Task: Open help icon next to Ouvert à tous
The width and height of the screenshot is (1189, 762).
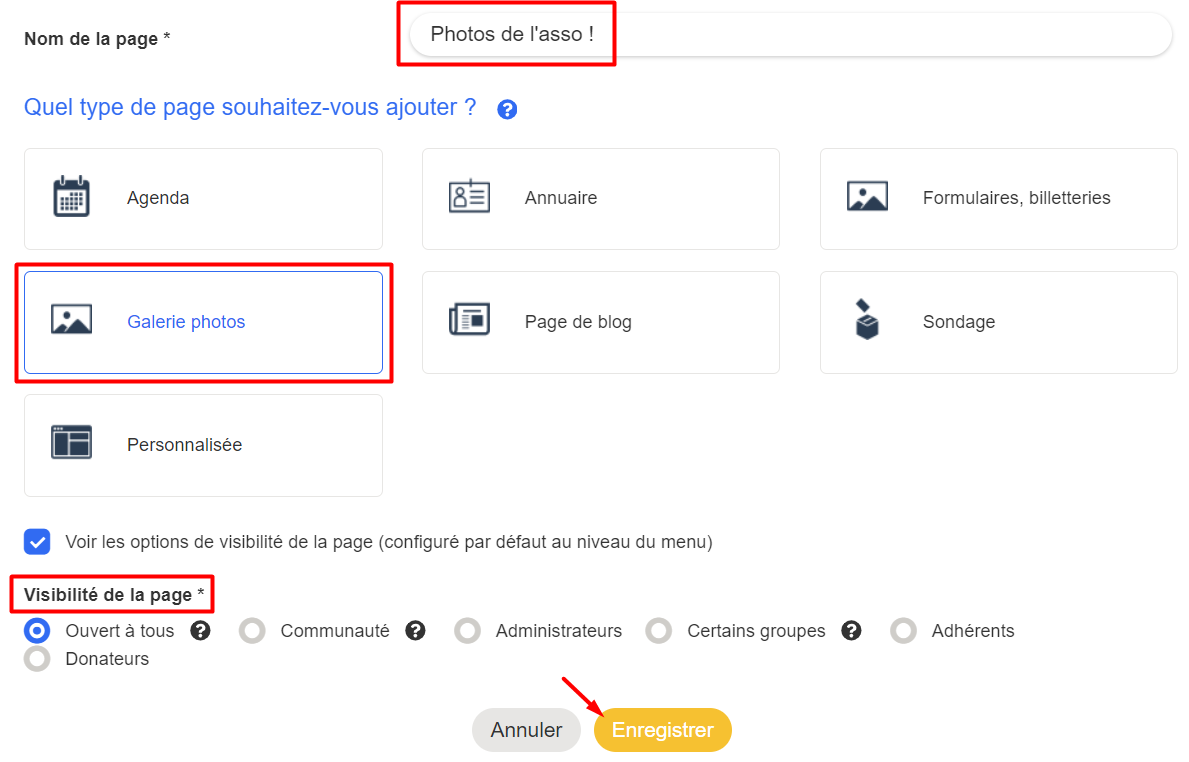Action: point(200,631)
